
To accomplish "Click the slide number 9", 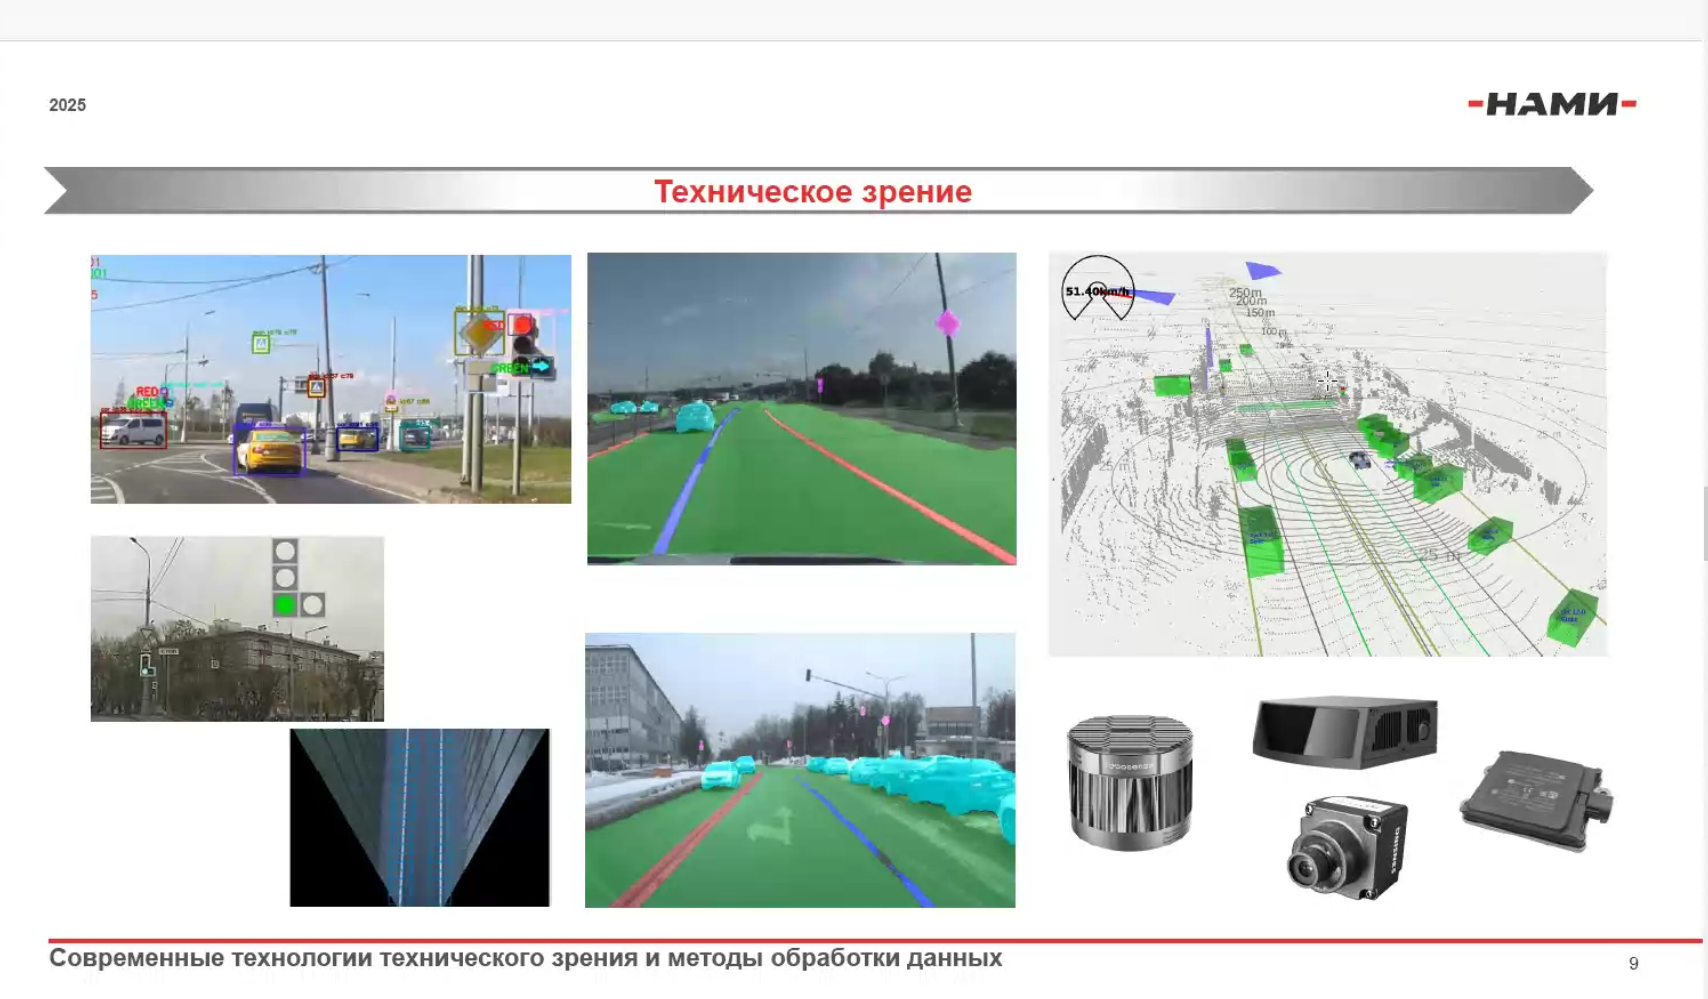I will pyautogui.click(x=1633, y=963).
